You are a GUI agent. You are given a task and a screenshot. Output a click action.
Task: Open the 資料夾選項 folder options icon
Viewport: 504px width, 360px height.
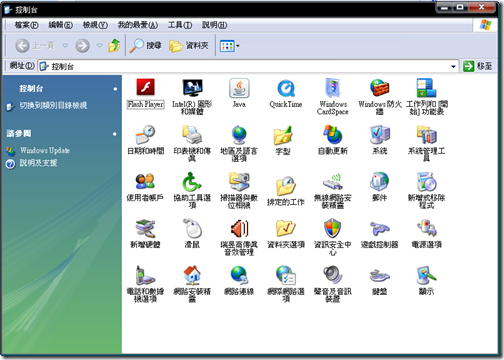(286, 229)
